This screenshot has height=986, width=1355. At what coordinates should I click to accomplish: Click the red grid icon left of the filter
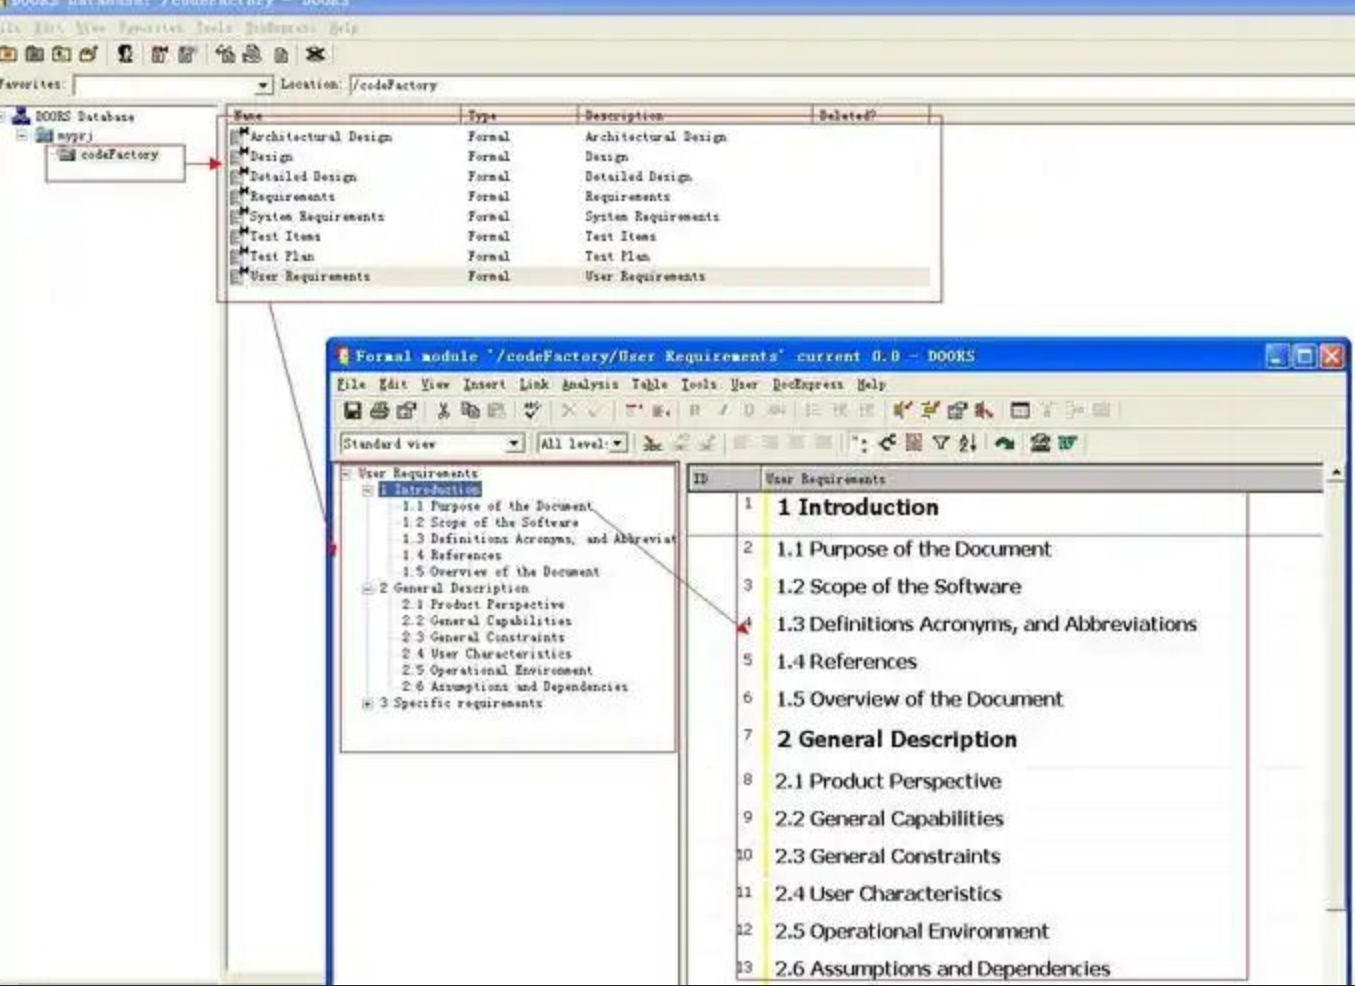point(914,443)
